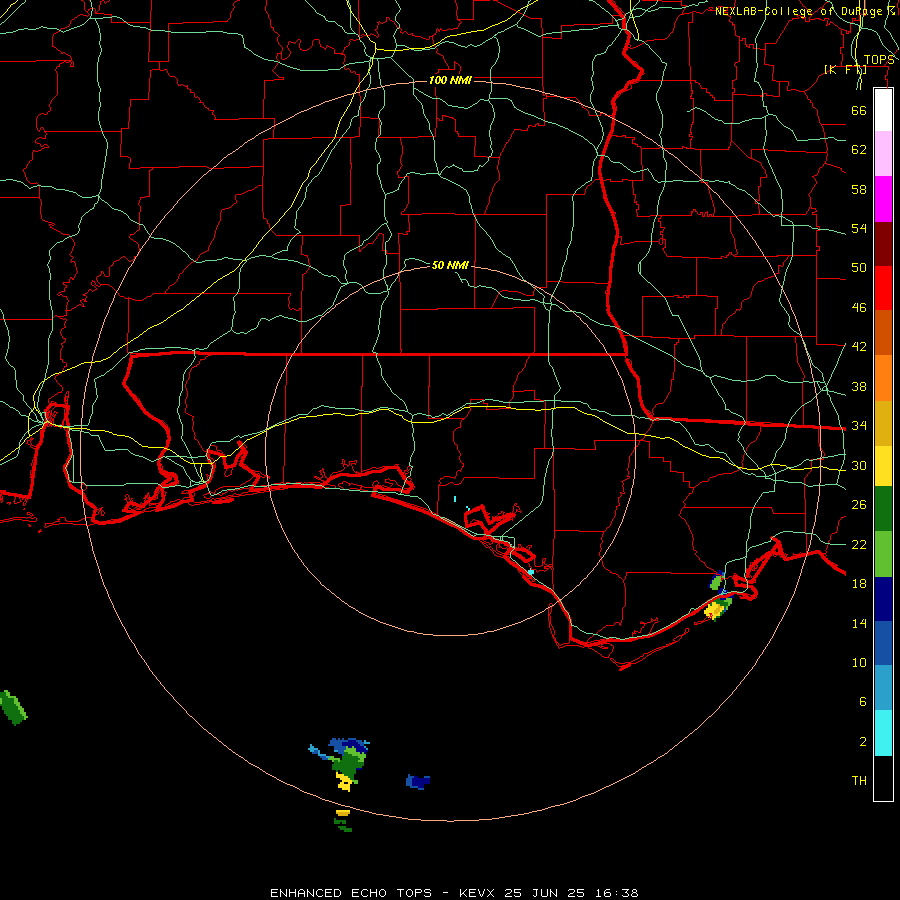Click the legend value 18
Viewport: 900px width, 900px height.
pyautogui.click(x=859, y=584)
